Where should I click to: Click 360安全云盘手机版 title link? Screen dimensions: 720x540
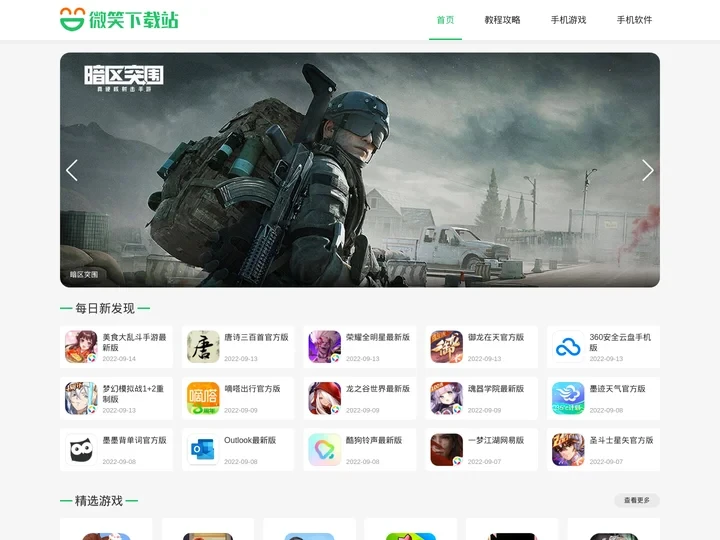pyautogui.click(x=620, y=342)
